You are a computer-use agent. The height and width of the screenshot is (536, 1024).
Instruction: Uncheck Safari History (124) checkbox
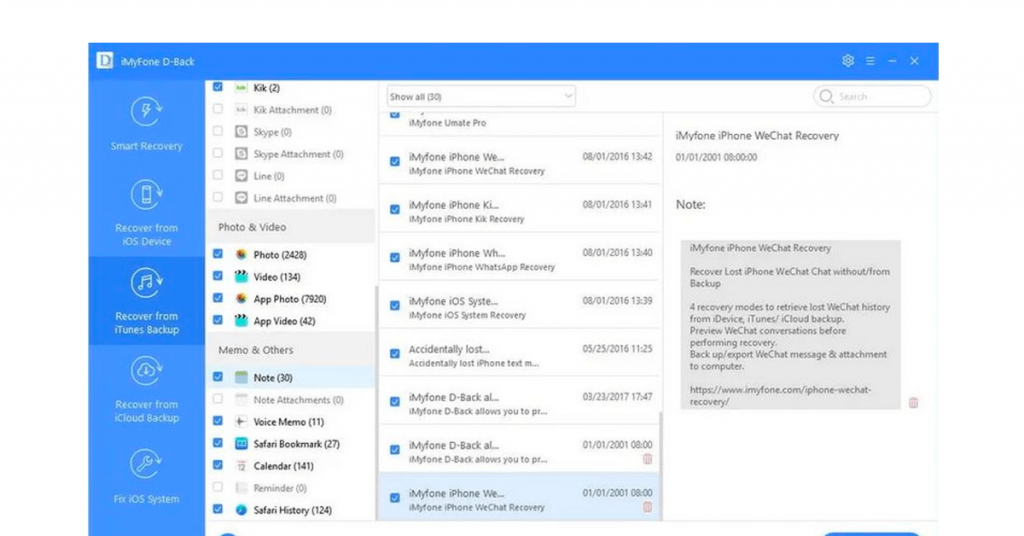point(218,509)
